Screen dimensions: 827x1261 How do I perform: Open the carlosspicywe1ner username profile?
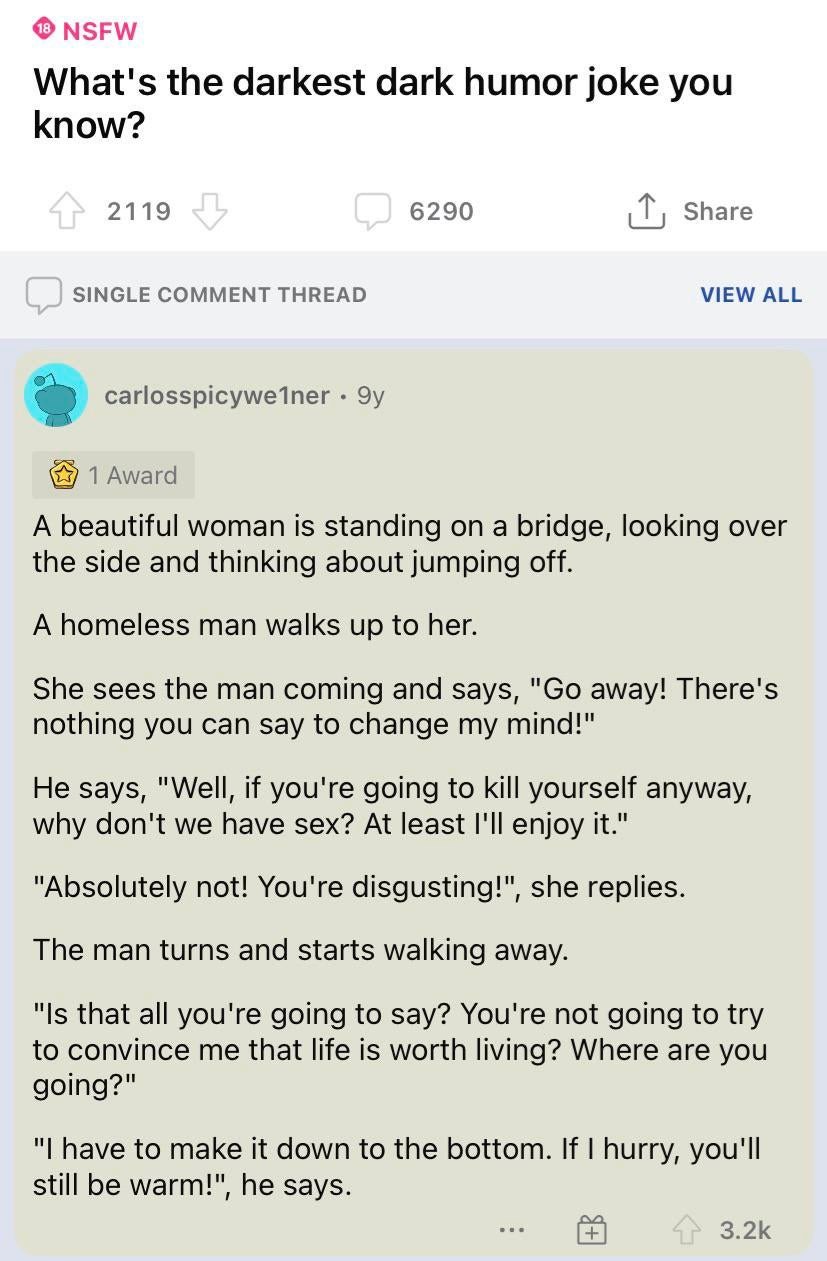(217, 395)
